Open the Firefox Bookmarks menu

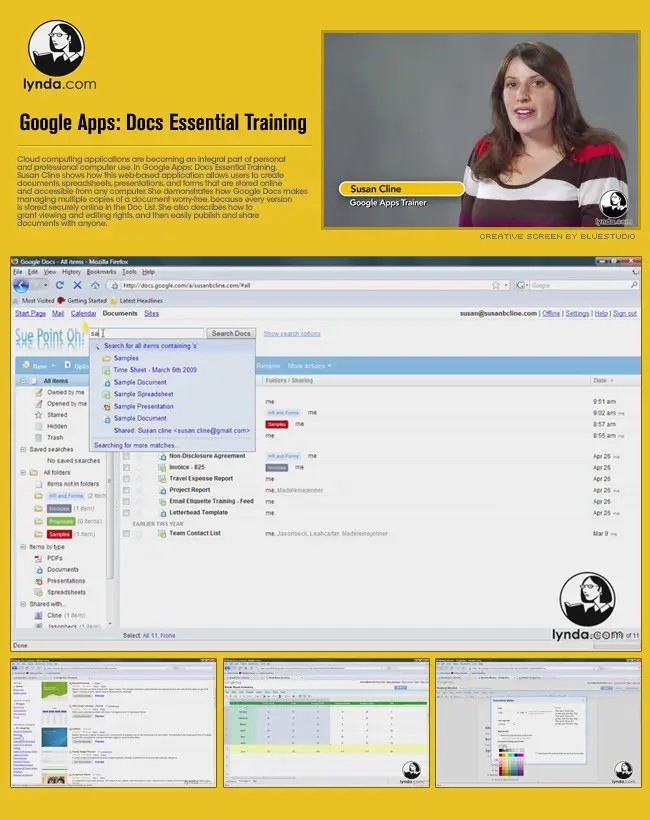(101, 272)
